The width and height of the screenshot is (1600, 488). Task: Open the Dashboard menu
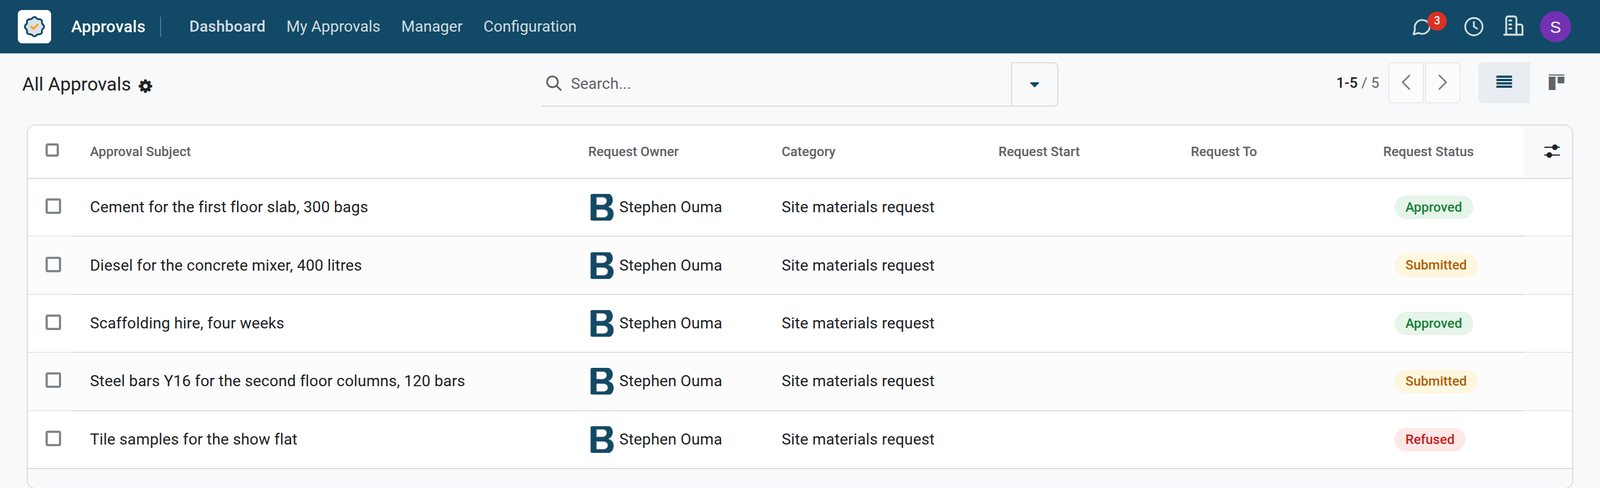click(227, 26)
